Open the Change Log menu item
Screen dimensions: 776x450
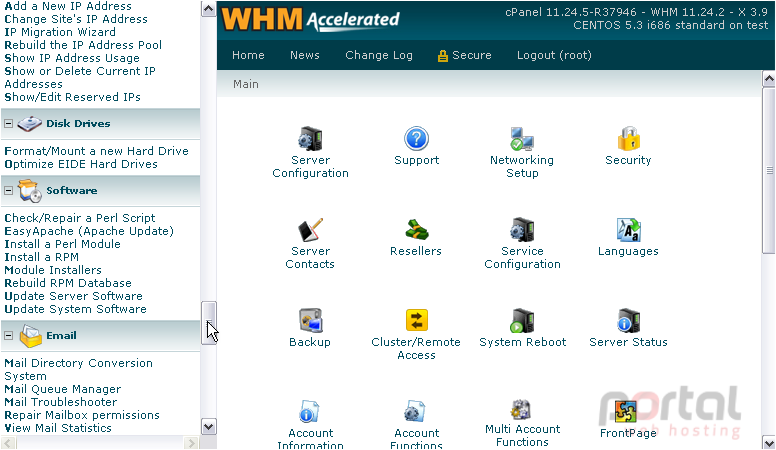[x=379, y=55]
